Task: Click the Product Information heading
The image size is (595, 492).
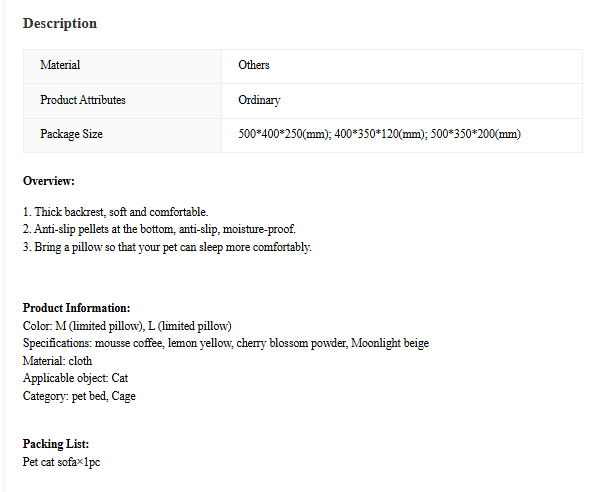Action: pos(76,308)
